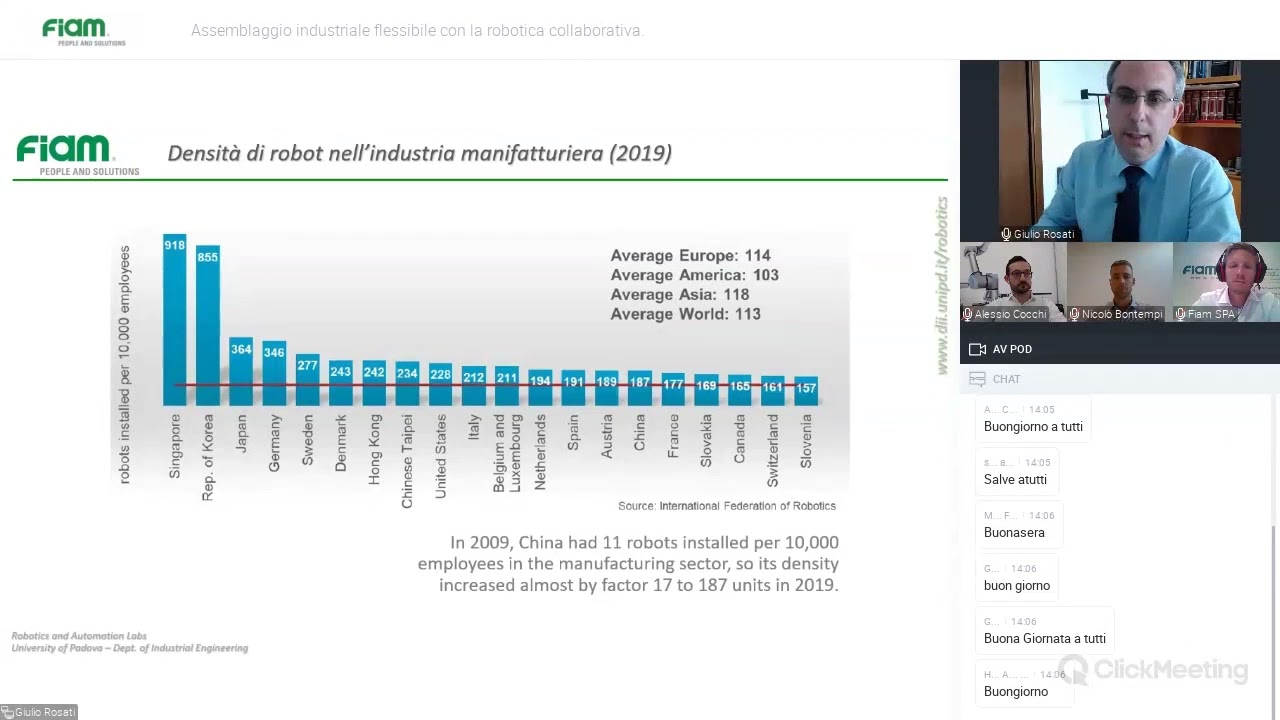Click the microphone icon beside Fiam SPA
Screen dimensions: 1280x720
pos(1180,314)
